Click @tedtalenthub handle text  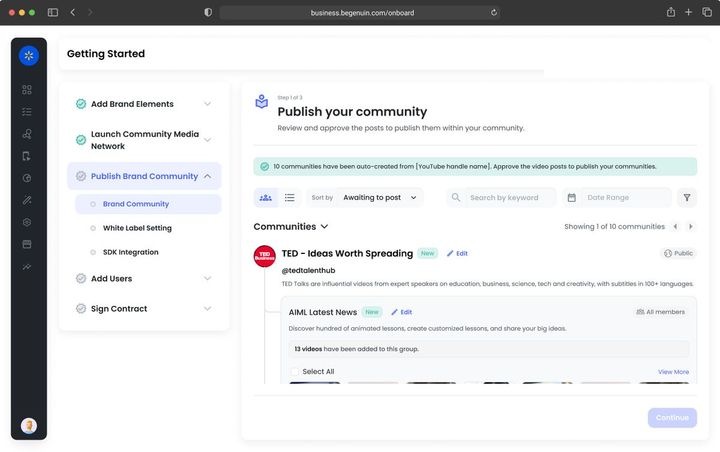coord(308,271)
